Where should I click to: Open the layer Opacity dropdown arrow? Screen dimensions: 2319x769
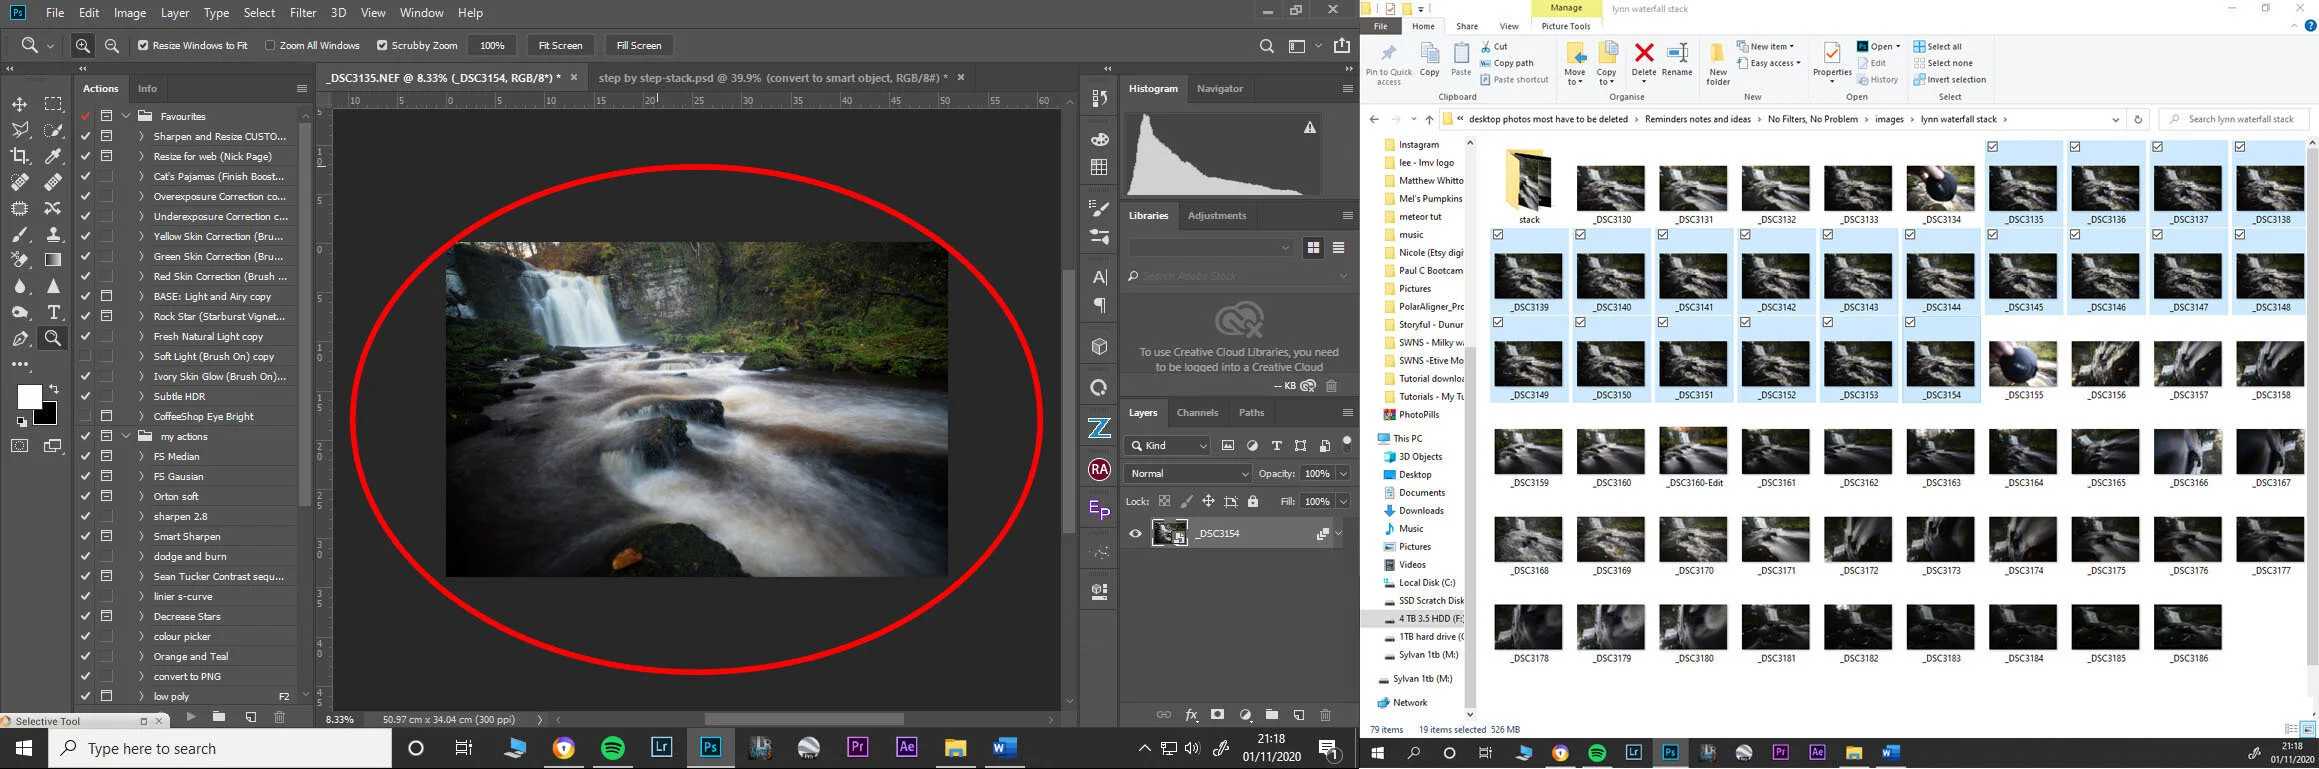(1343, 473)
